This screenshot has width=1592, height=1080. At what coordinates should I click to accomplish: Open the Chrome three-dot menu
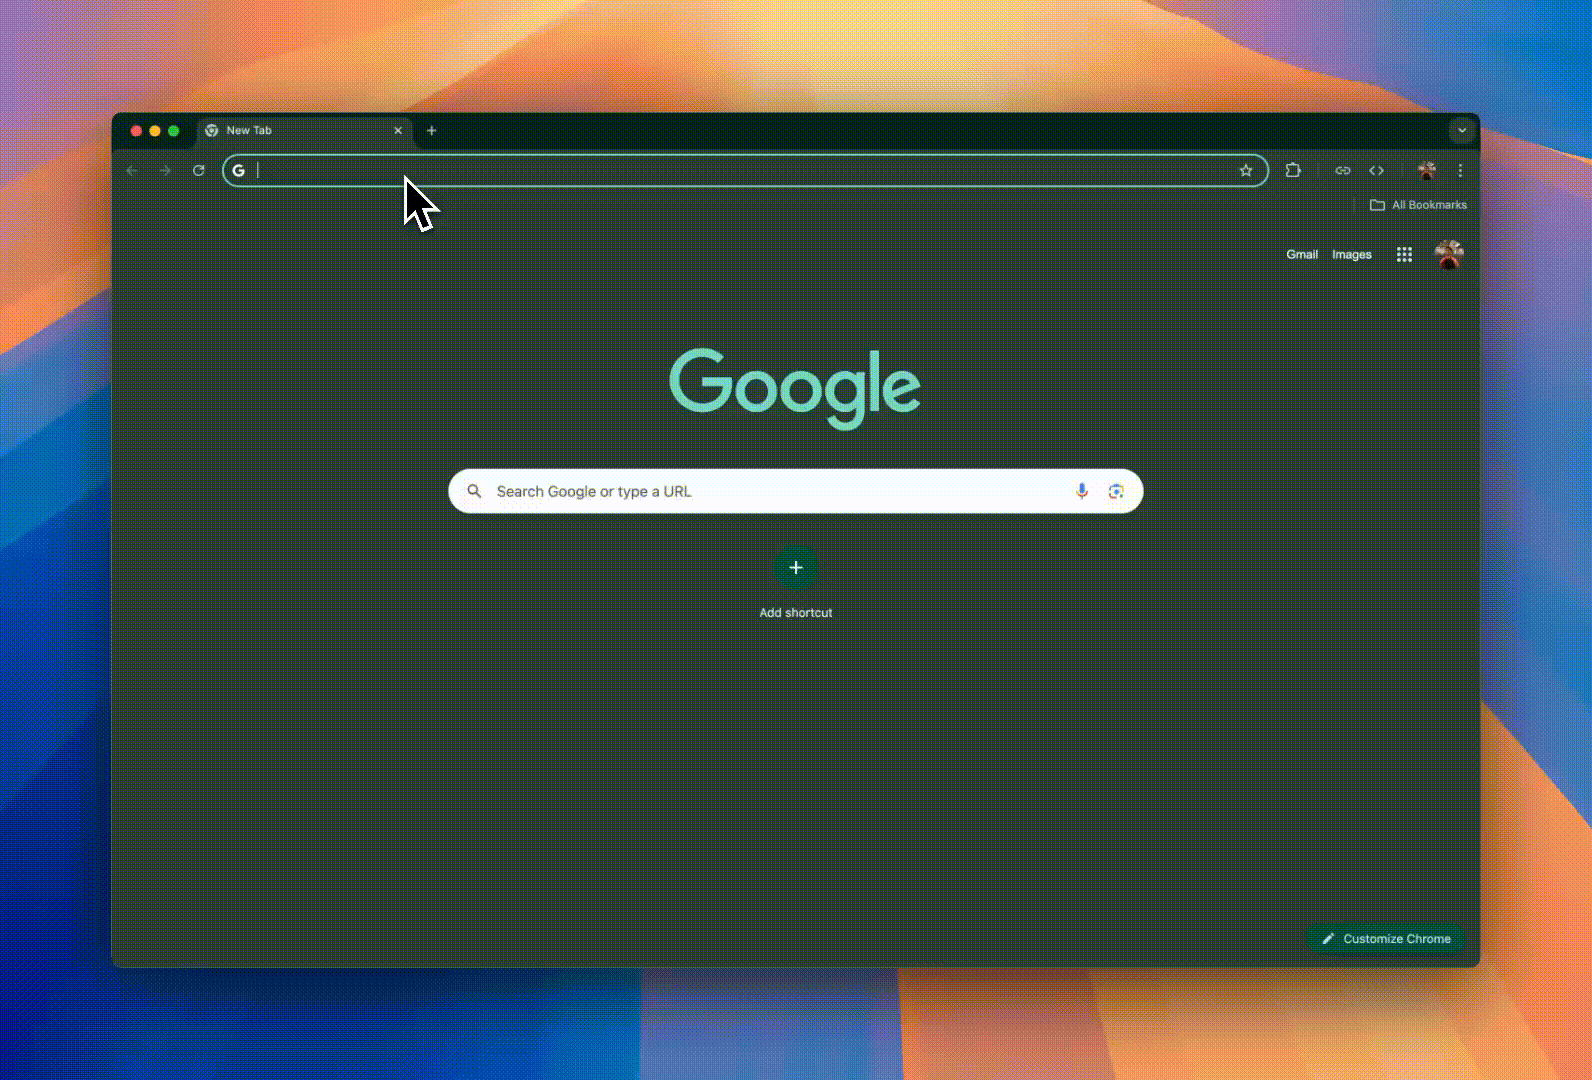tap(1460, 171)
